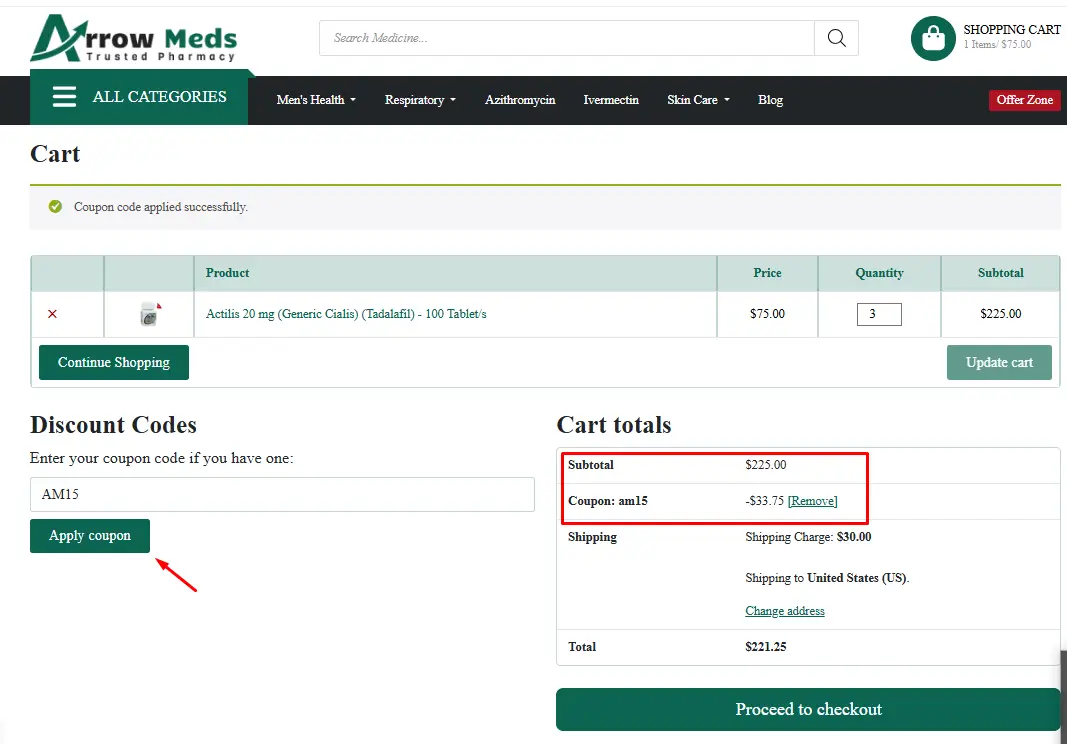This screenshot has height=744, width=1067.
Task: Click the Arrow Meds logo
Action: click(133, 39)
